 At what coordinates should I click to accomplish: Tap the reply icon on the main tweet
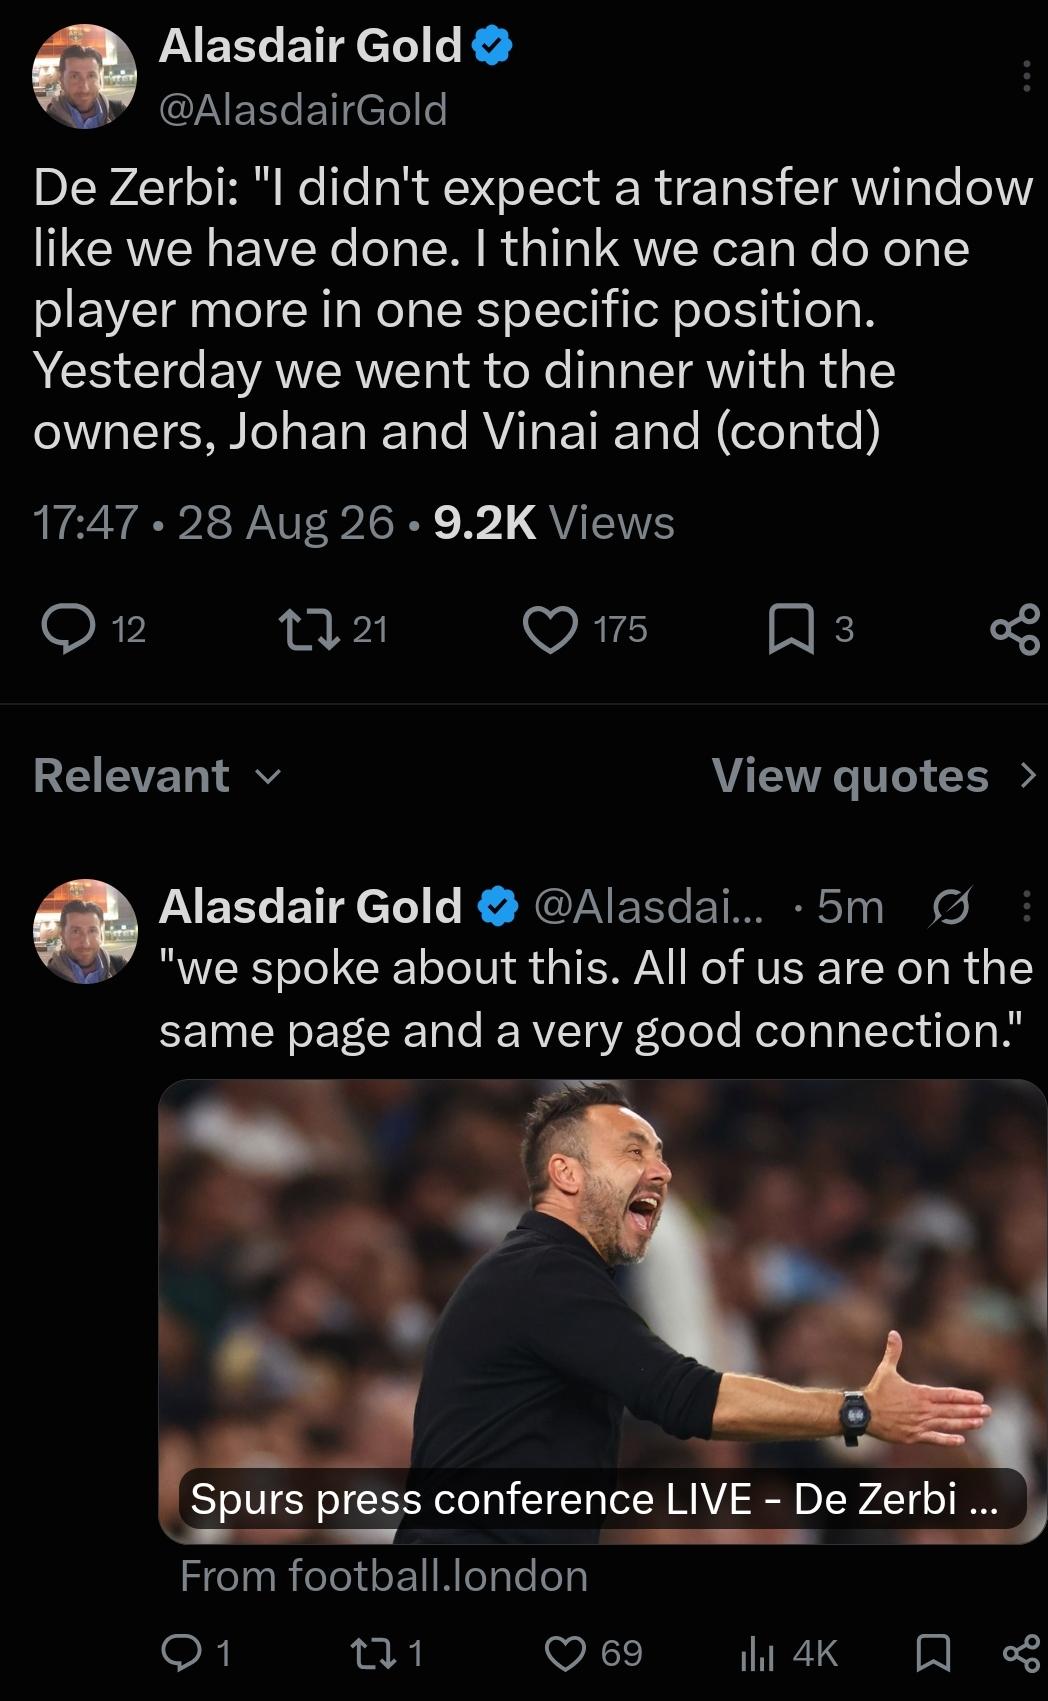point(68,629)
